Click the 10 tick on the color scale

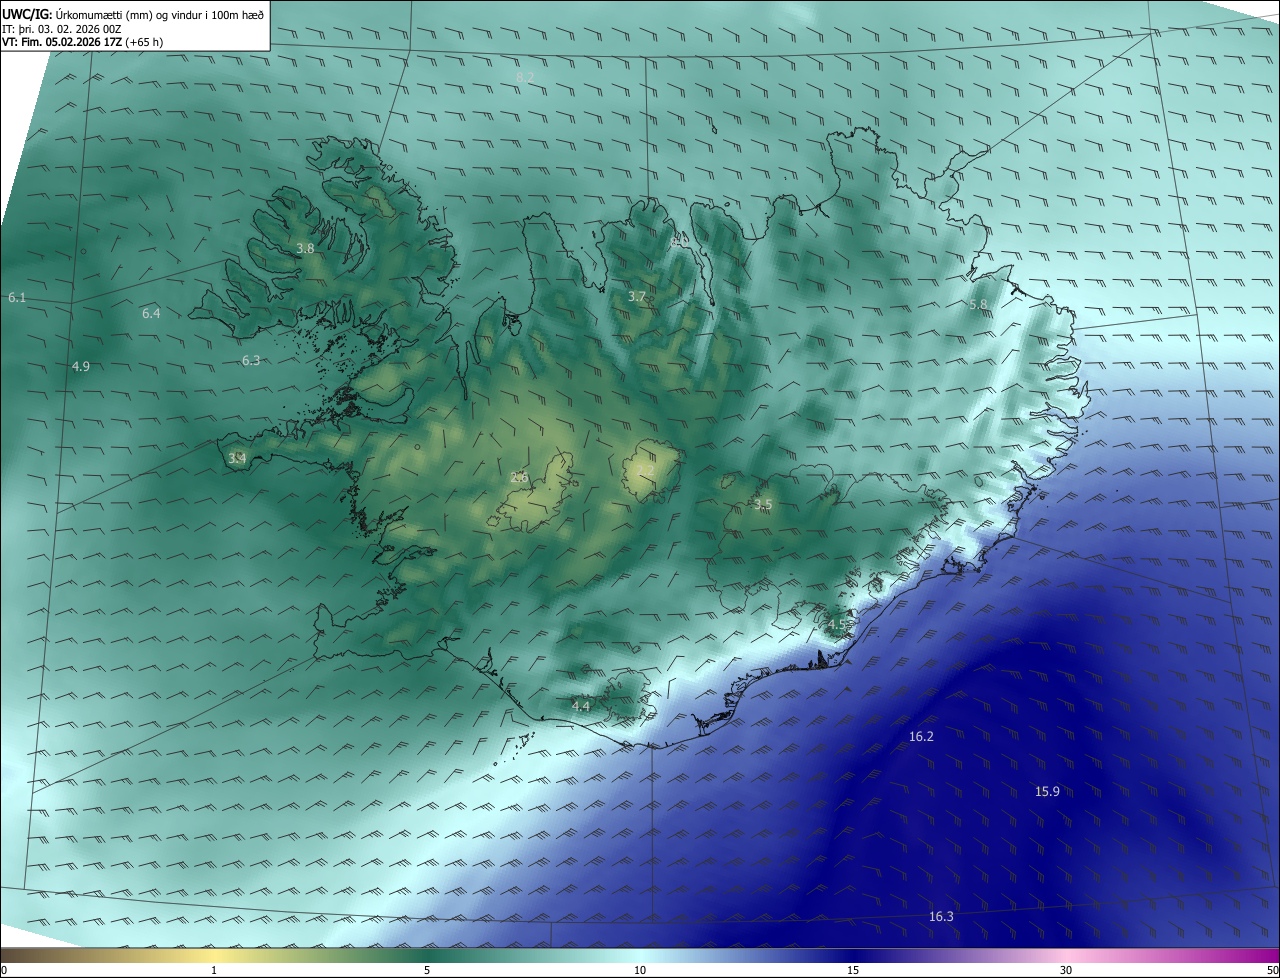point(640,970)
